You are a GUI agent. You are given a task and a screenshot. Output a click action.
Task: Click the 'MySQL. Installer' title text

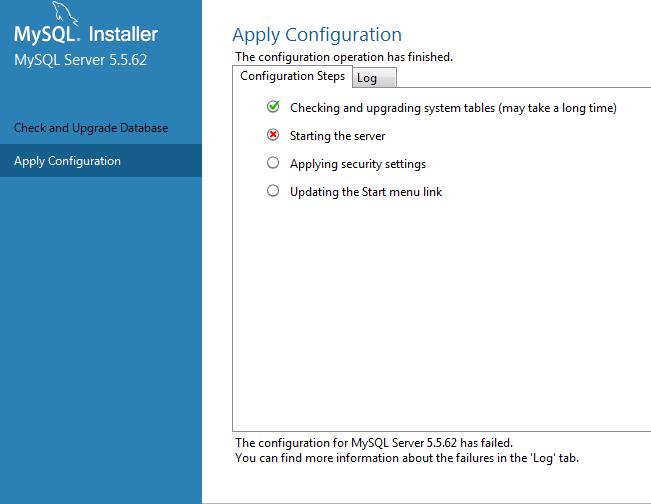[x=86, y=34]
